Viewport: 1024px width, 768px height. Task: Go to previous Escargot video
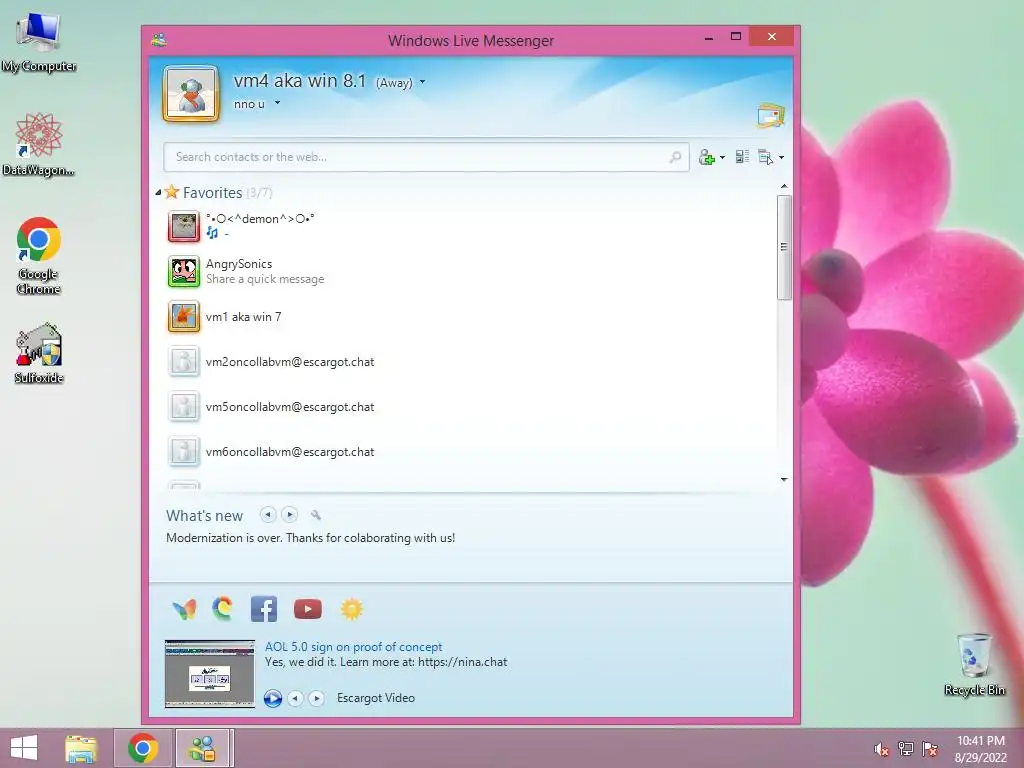pyautogui.click(x=295, y=698)
